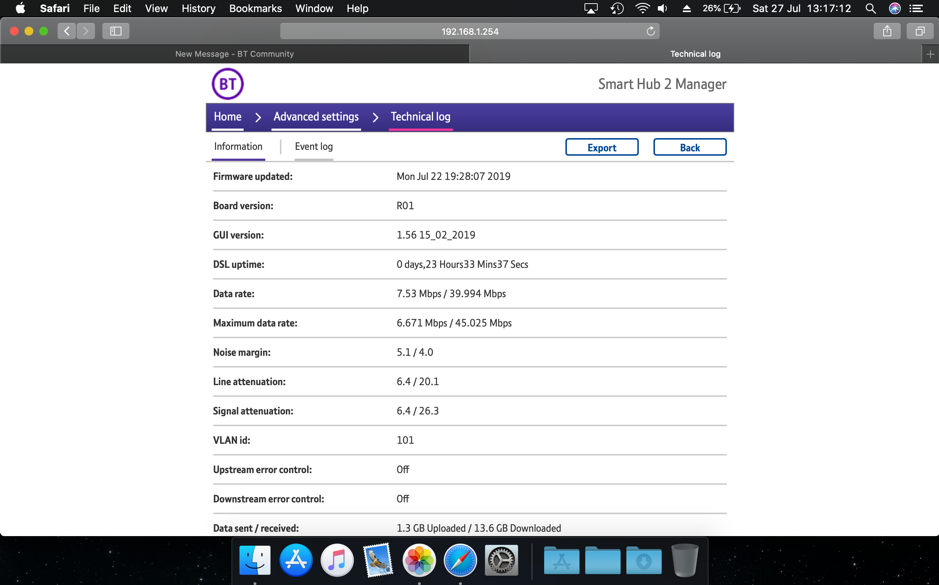
Task: Open new tab with plus icon
Action: click(x=930, y=54)
